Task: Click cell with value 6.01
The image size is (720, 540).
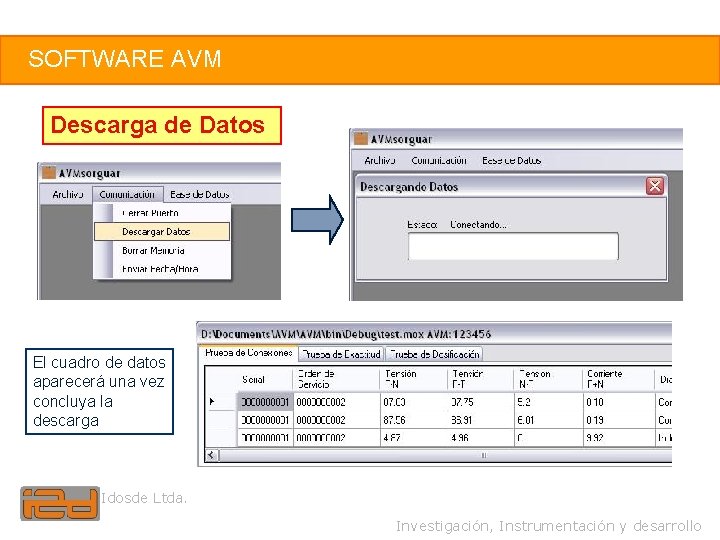Action: point(548,420)
